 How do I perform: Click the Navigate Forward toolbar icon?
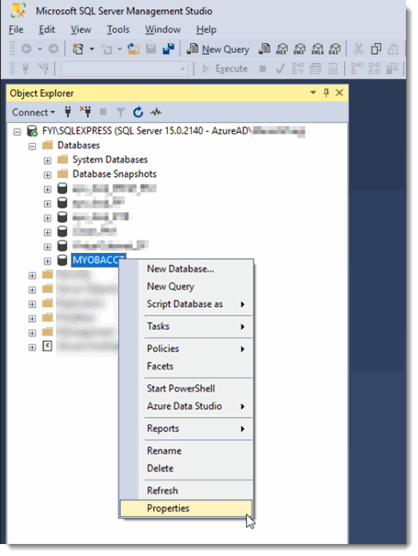[53, 49]
